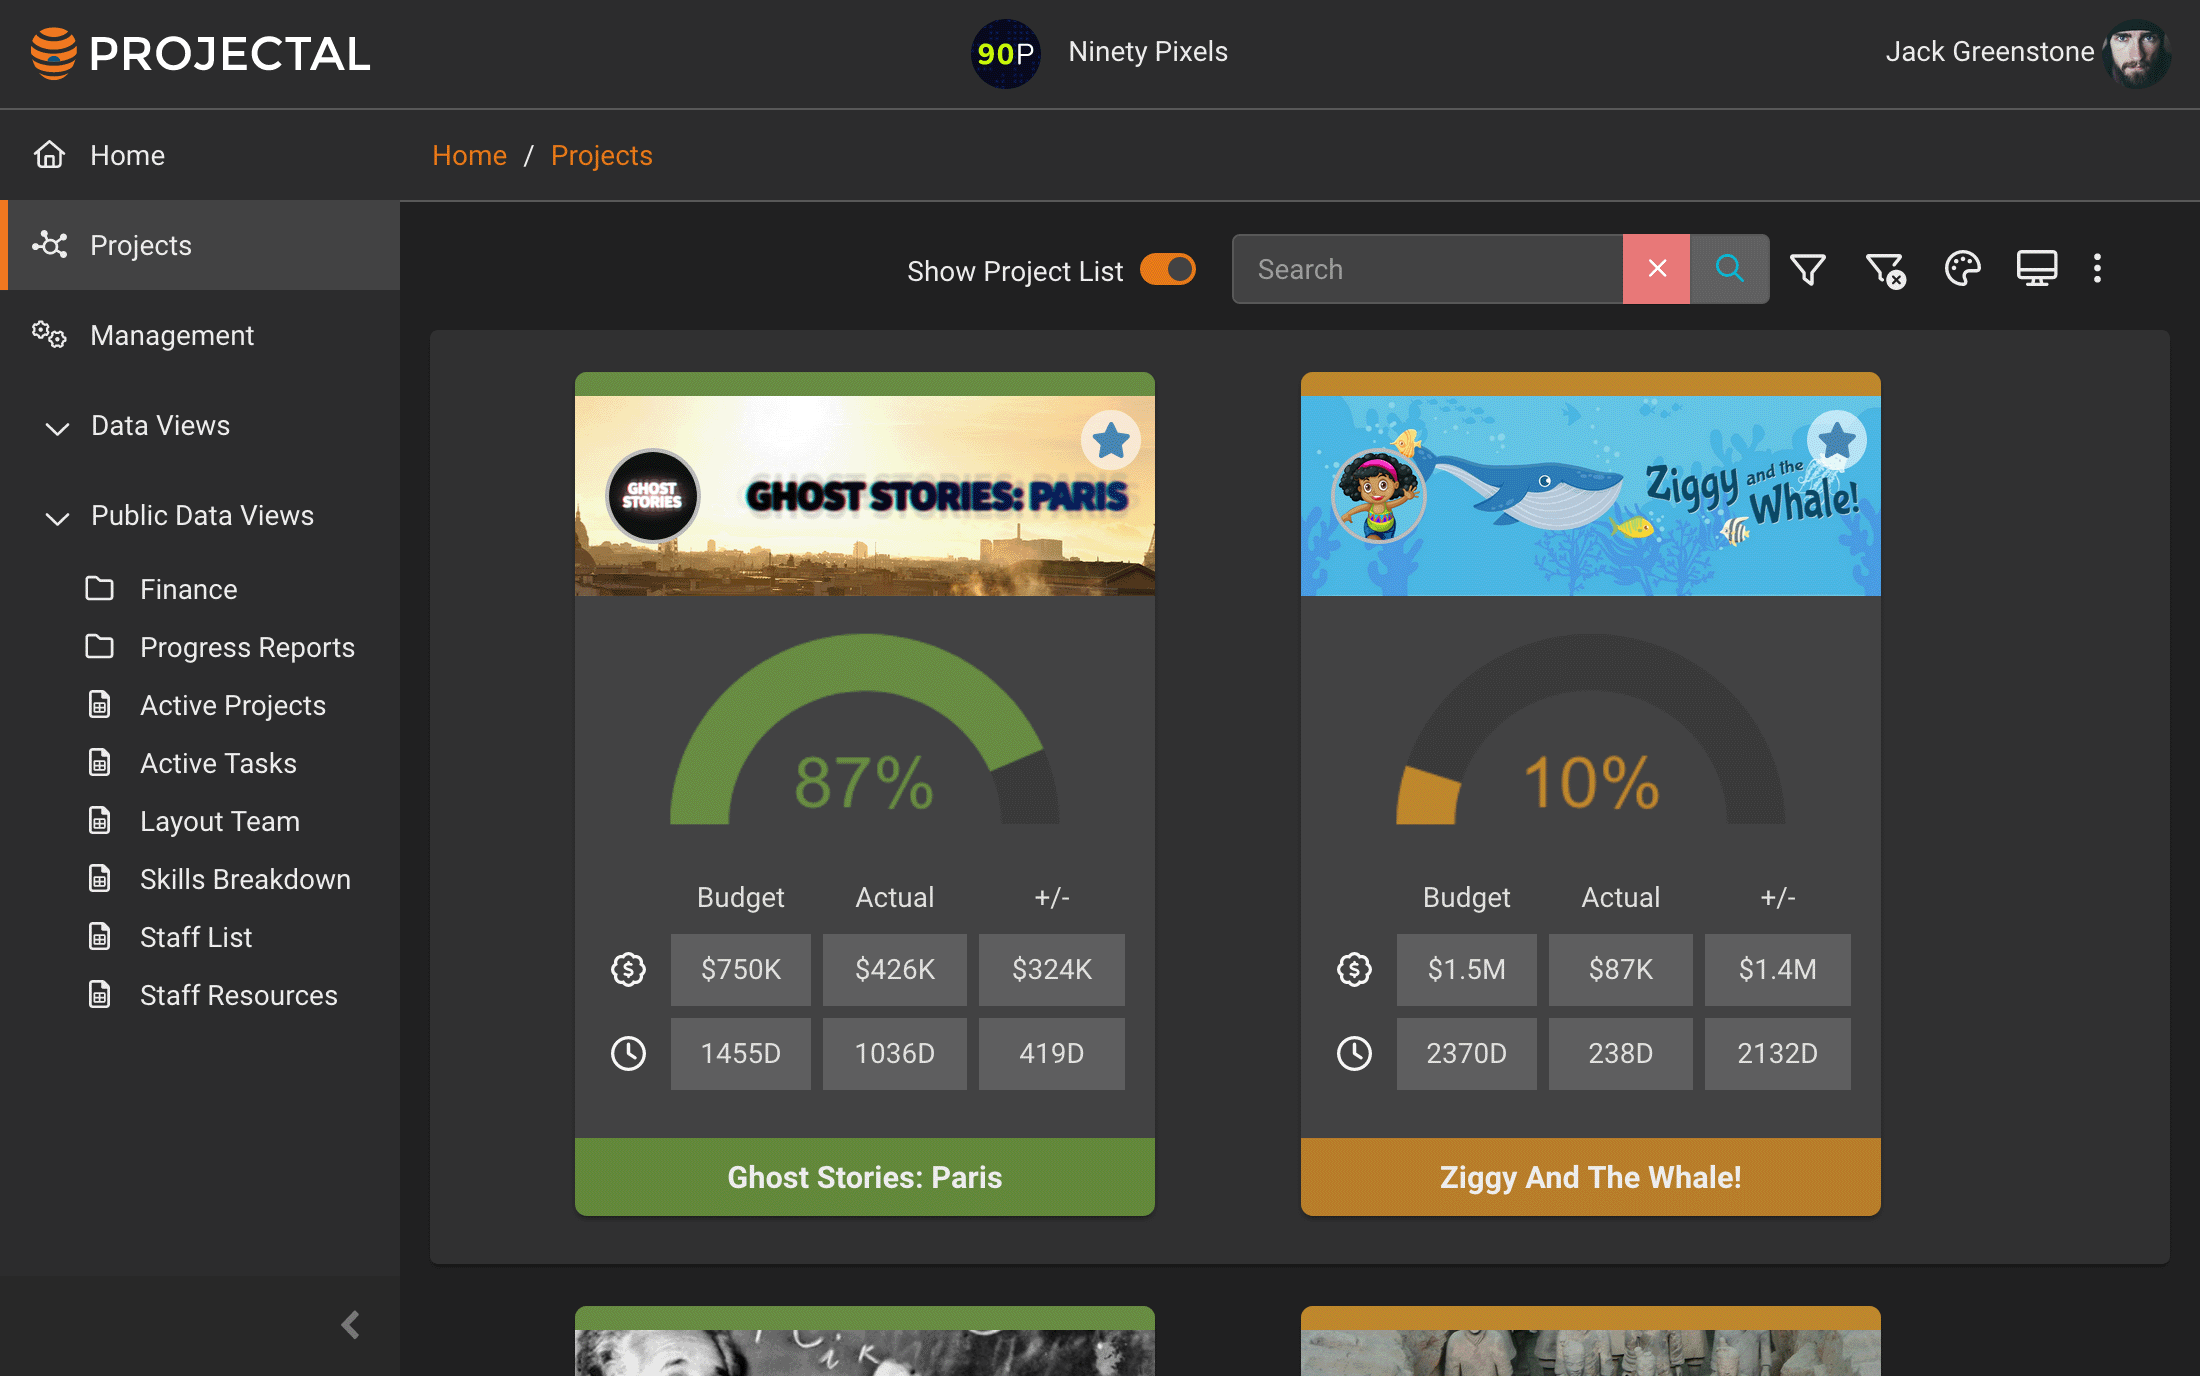Open the Active Projects data view

pyautogui.click(x=232, y=705)
